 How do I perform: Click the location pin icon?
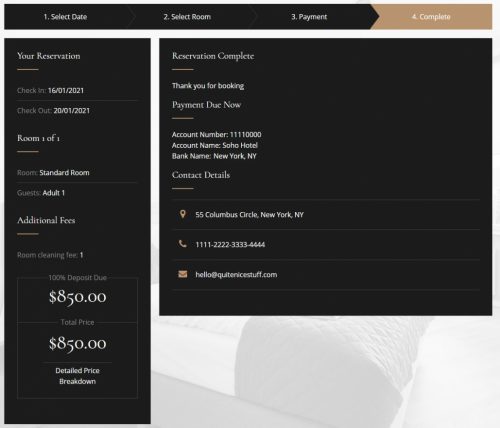tap(182, 214)
